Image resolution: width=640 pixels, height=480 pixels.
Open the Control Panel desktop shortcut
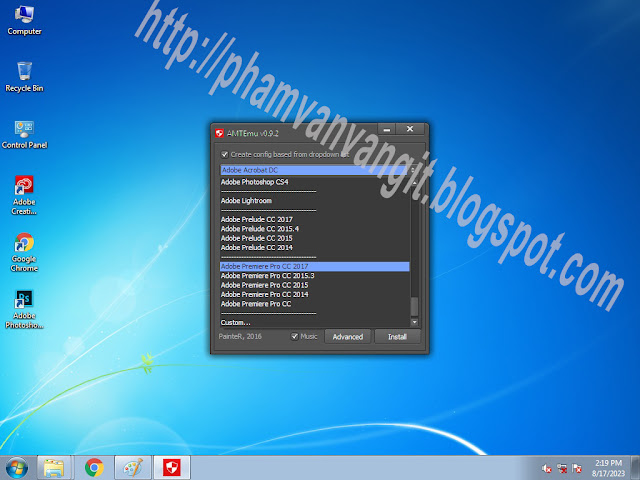(x=24, y=135)
